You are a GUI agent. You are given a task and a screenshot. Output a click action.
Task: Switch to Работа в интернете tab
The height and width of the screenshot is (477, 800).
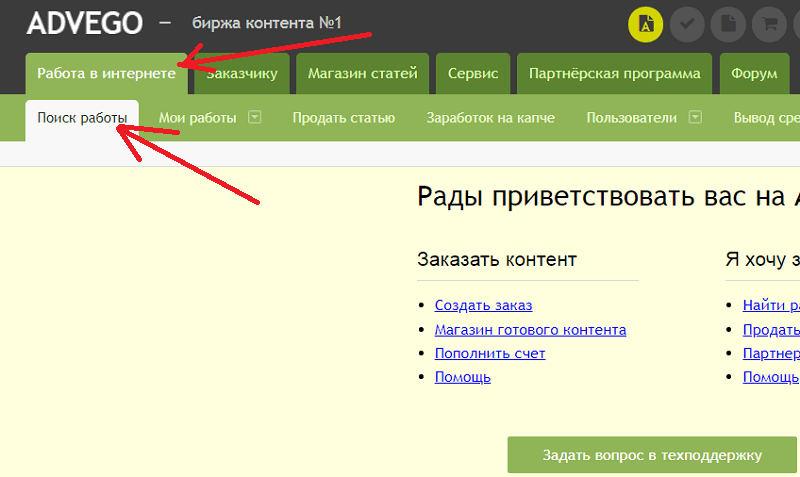(107, 73)
